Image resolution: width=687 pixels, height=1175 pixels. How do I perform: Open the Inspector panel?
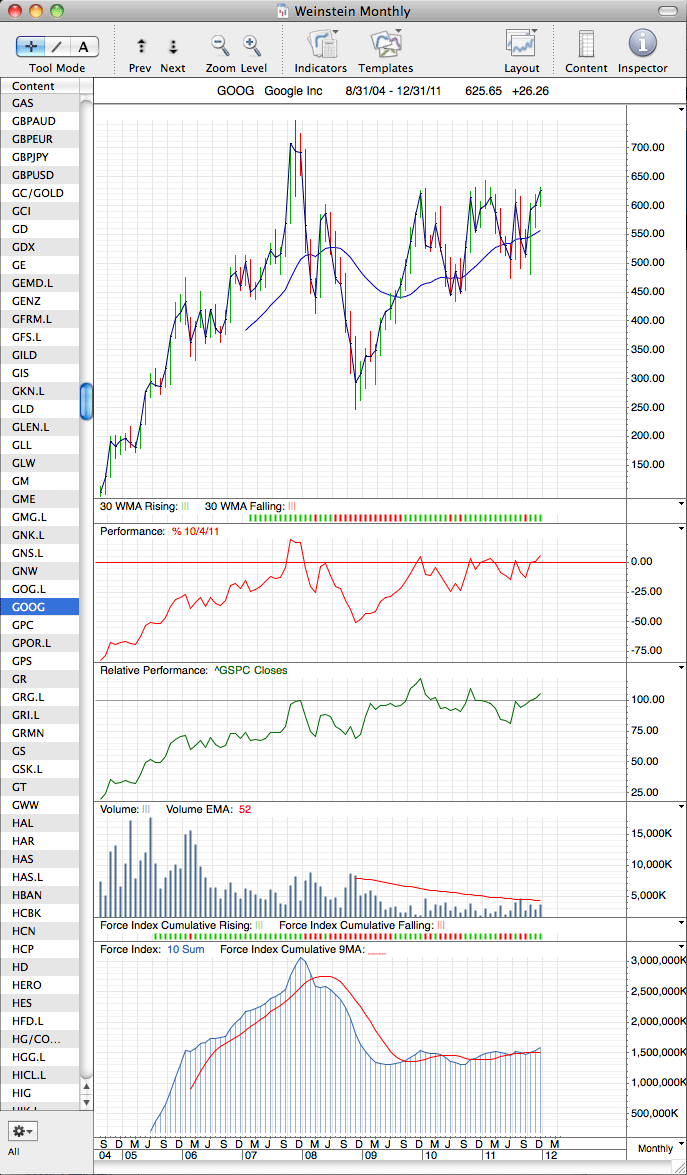(642, 43)
